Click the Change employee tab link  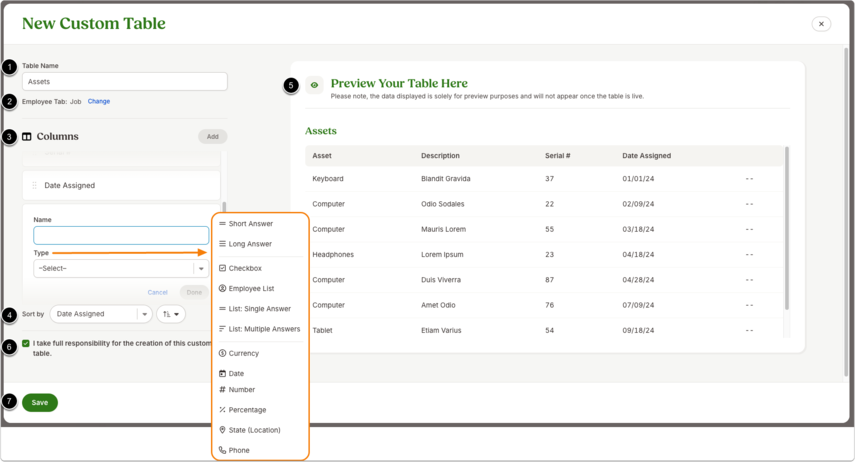[99, 101]
